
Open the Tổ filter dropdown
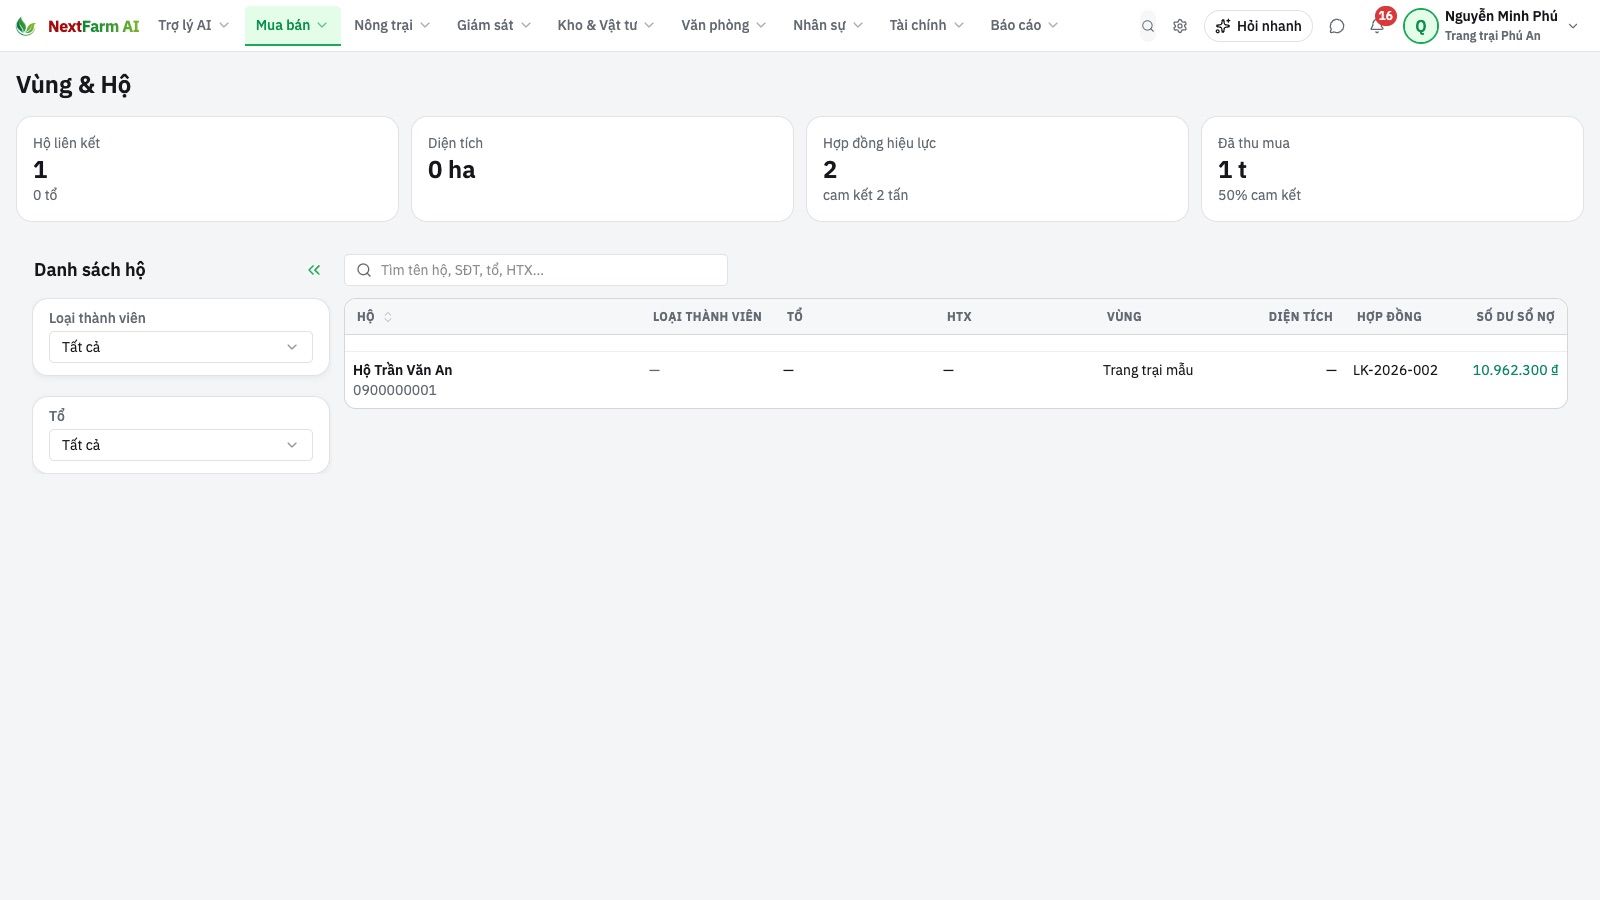click(x=181, y=445)
